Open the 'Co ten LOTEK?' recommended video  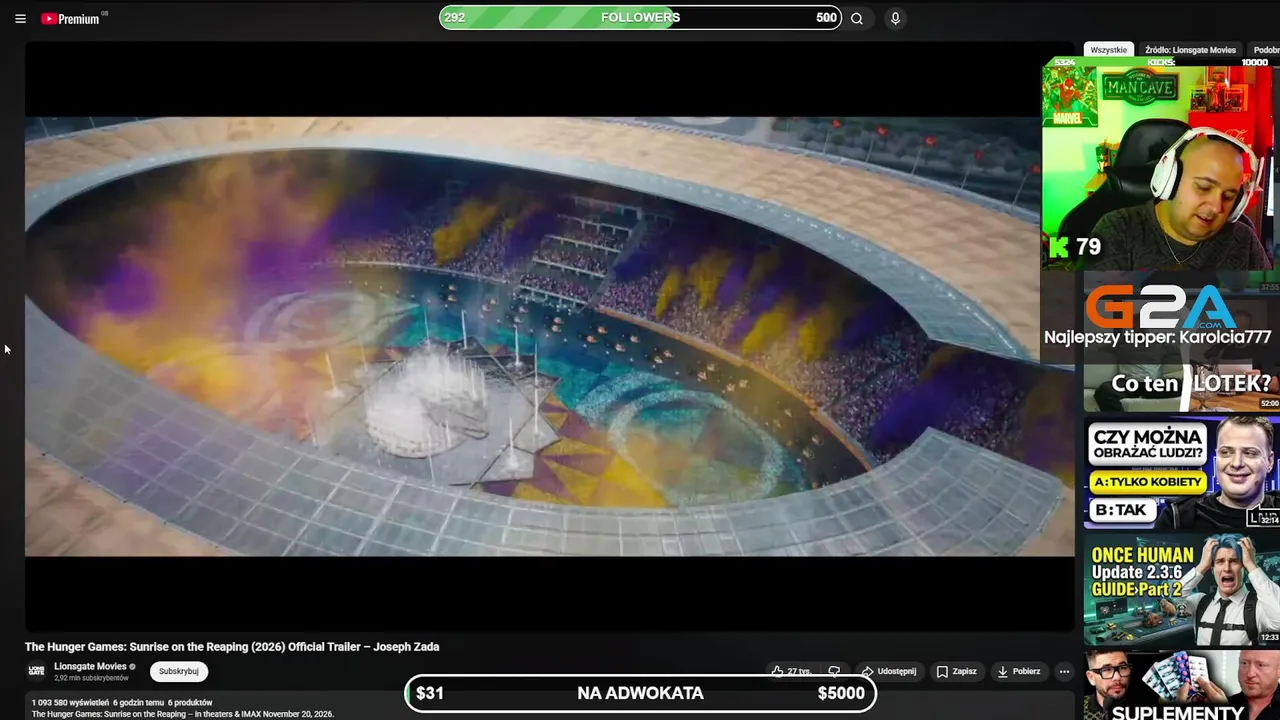[1182, 384]
